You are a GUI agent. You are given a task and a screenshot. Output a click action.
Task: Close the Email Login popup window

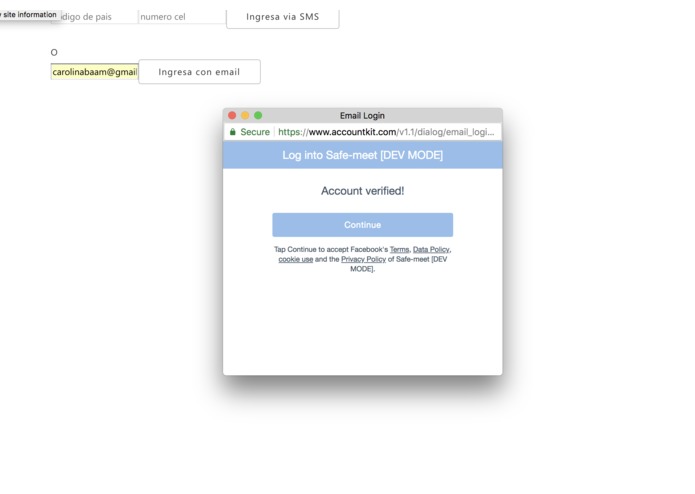click(x=232, y=116)
